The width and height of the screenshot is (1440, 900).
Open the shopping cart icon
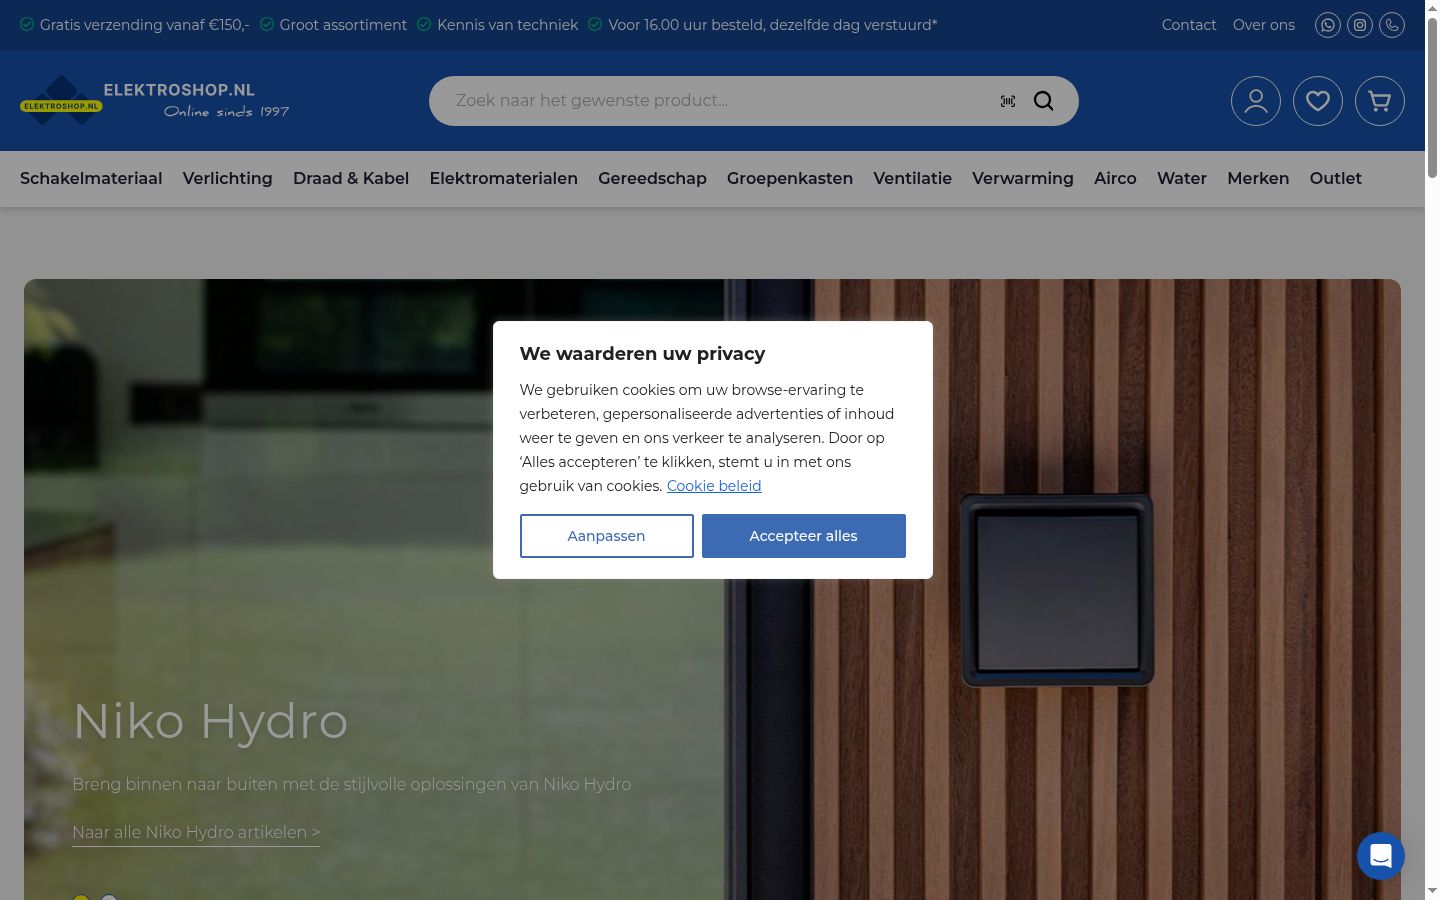tap(1380, 101)
